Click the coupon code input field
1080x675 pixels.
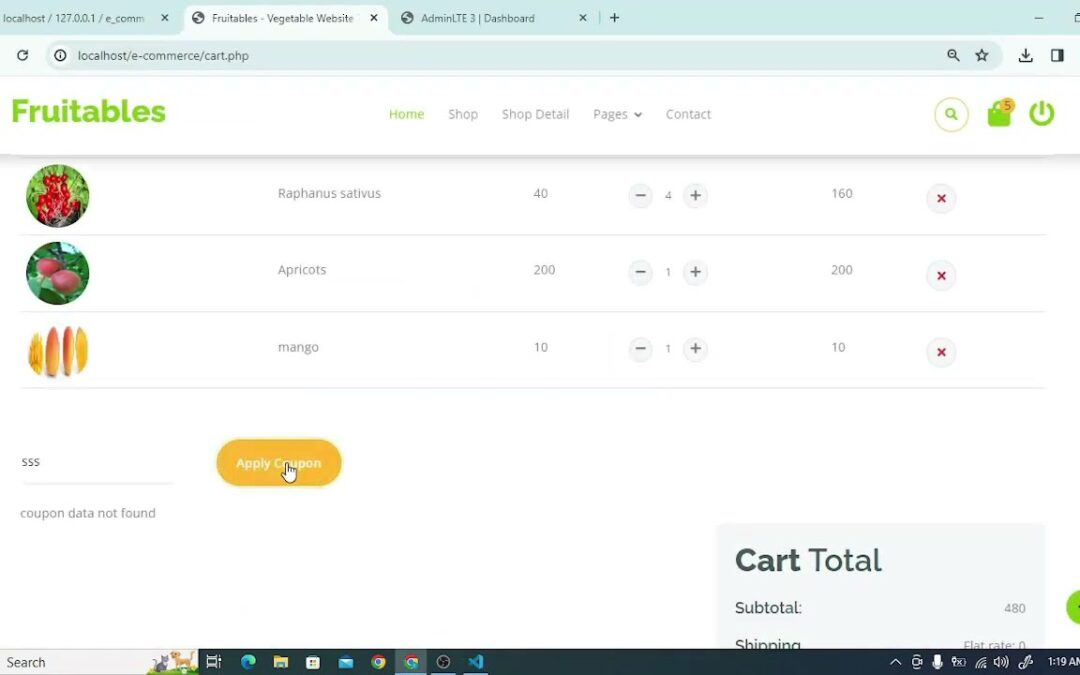[96, 462]
